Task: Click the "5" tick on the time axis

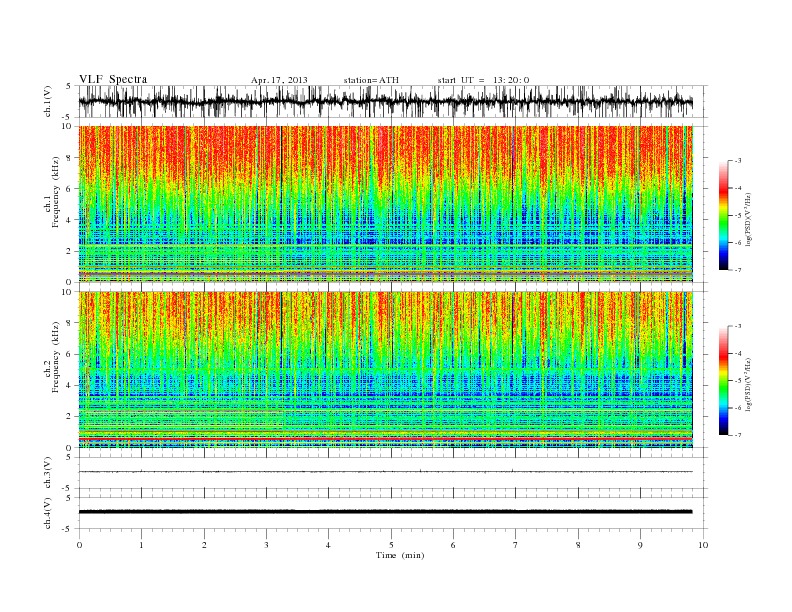Action: pyautogui.click(x=391, y=545)
